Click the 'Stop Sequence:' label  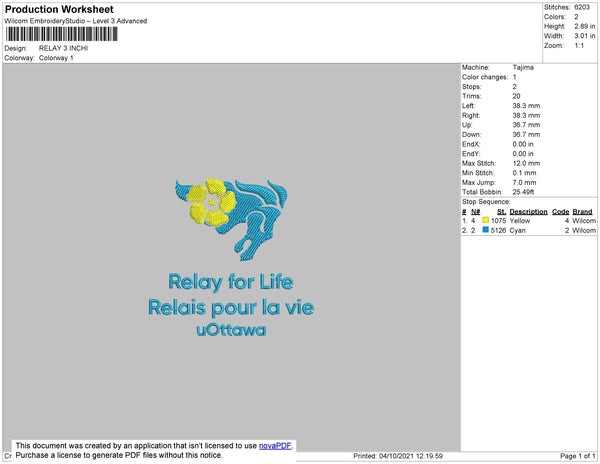(486, 202)
